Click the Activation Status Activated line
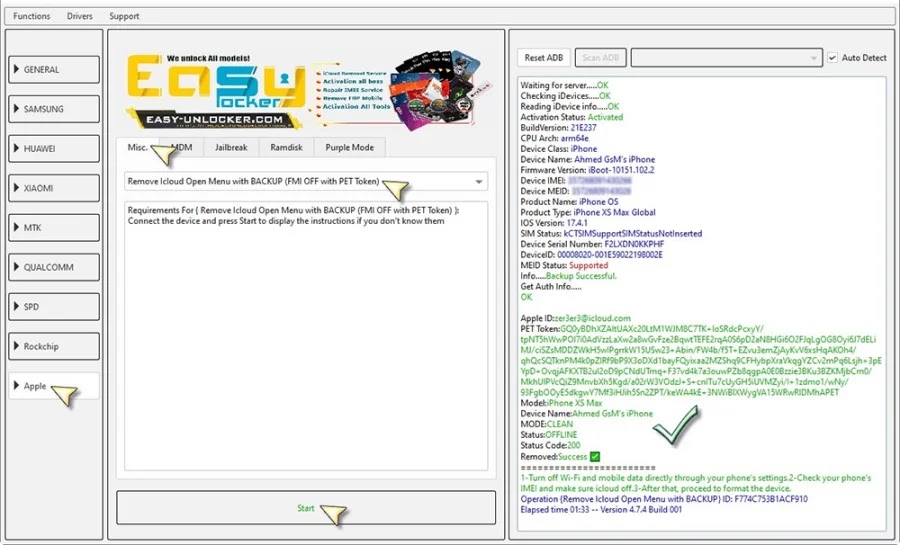 [x=572, y=117]
